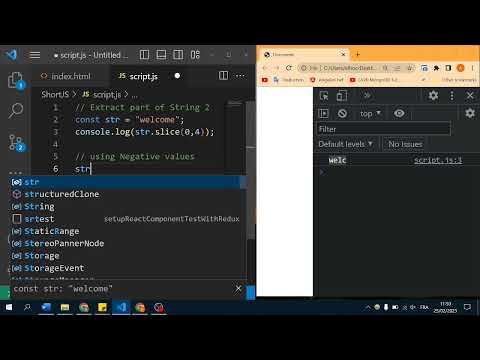Open Windows taskbar search
The image size is (480, 360).
pyautogui.click(x=27, y=307)
